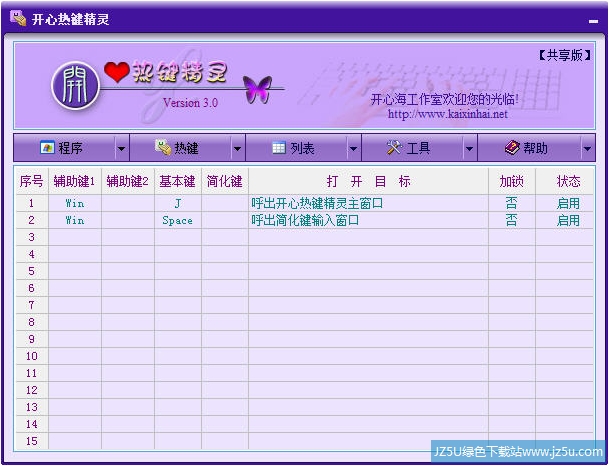This screenshot has height=466, width=609.
Task: Click the title bar app icon
Action: (18, 19)
